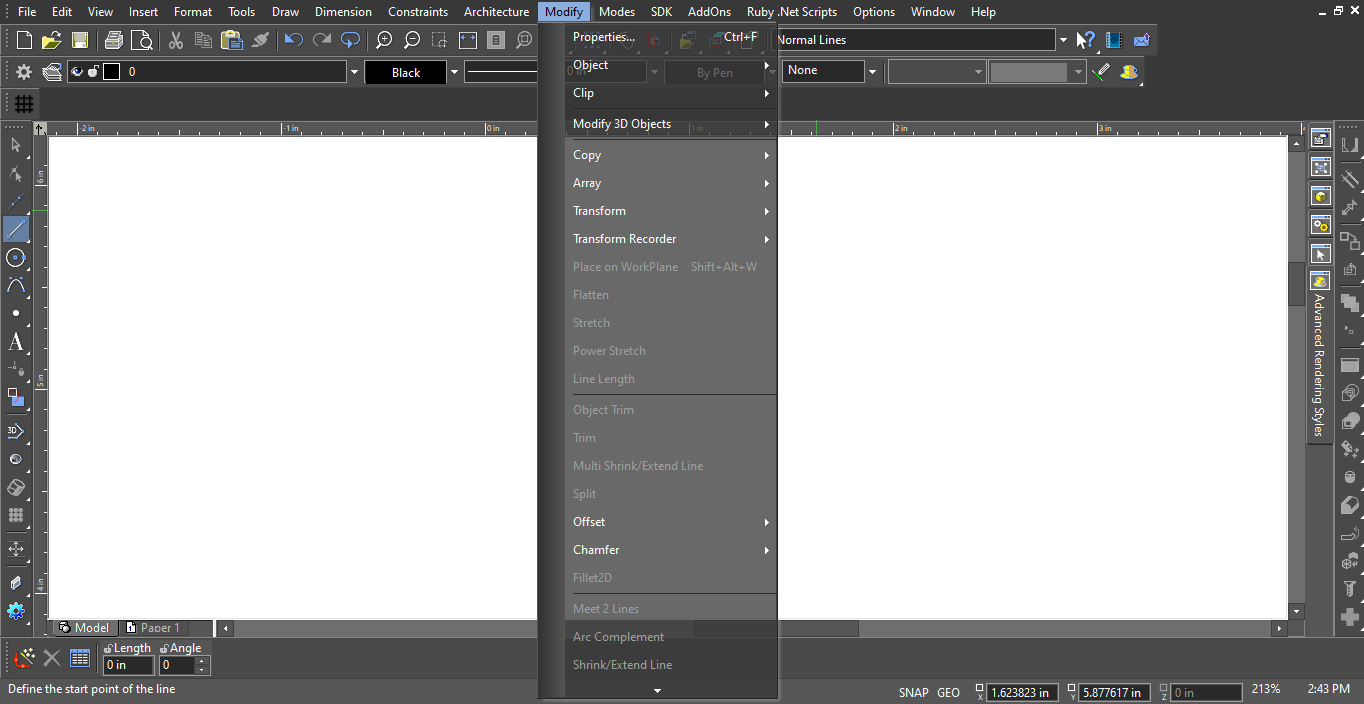The height and width of the screenshot is (704, 1364).
Task: Redo the last undone action
Action: tap(322, 40)
